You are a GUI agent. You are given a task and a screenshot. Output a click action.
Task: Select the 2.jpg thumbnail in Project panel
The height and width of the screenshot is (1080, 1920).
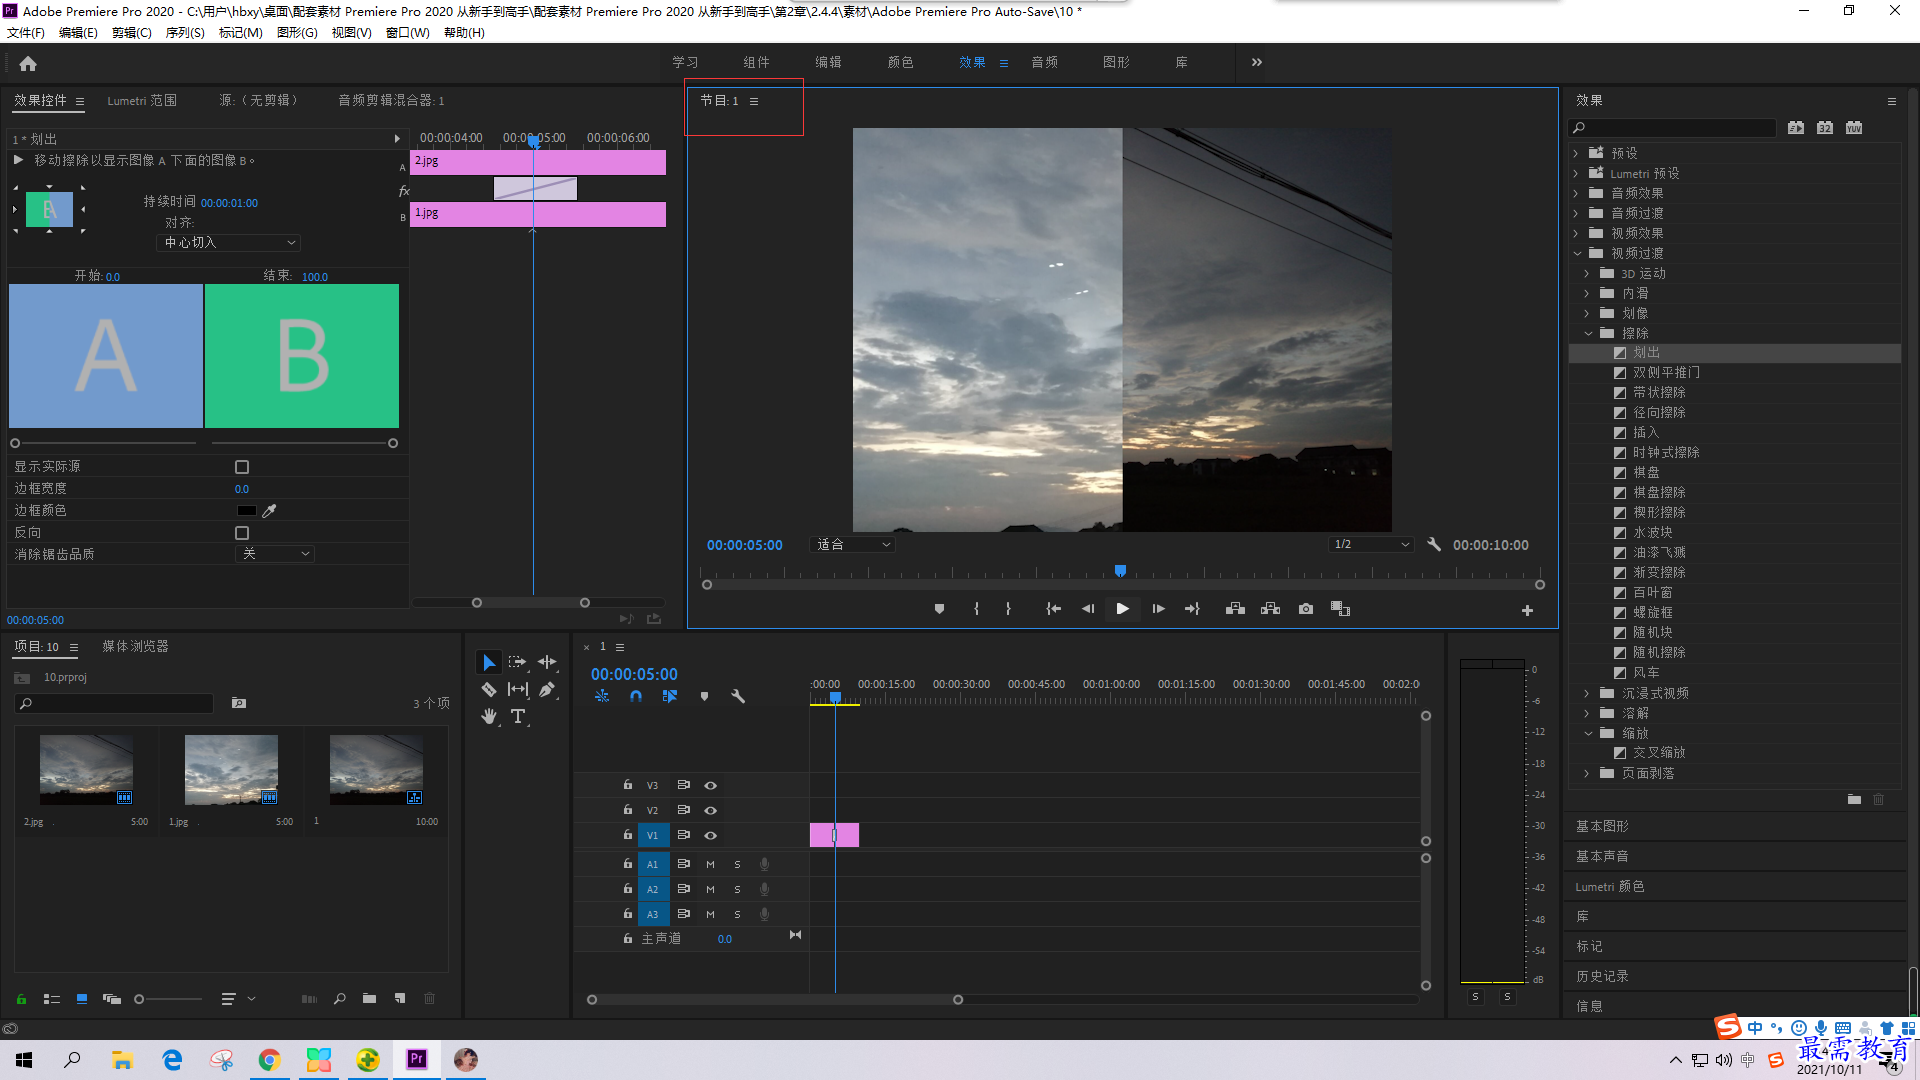pos(86,770)
